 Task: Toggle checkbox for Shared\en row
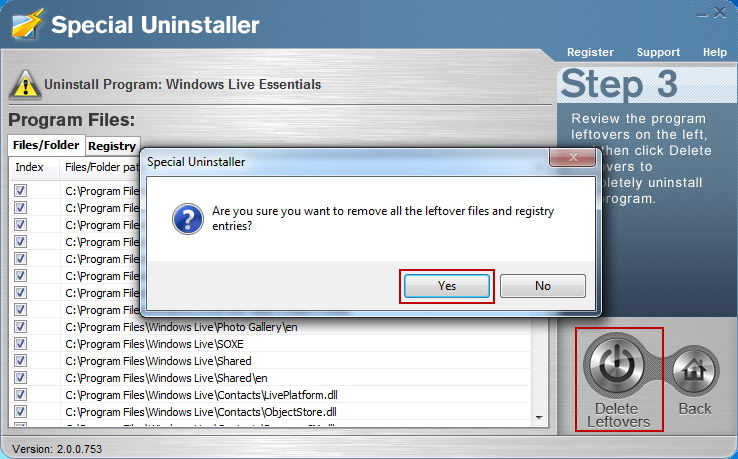pos(20,378)
